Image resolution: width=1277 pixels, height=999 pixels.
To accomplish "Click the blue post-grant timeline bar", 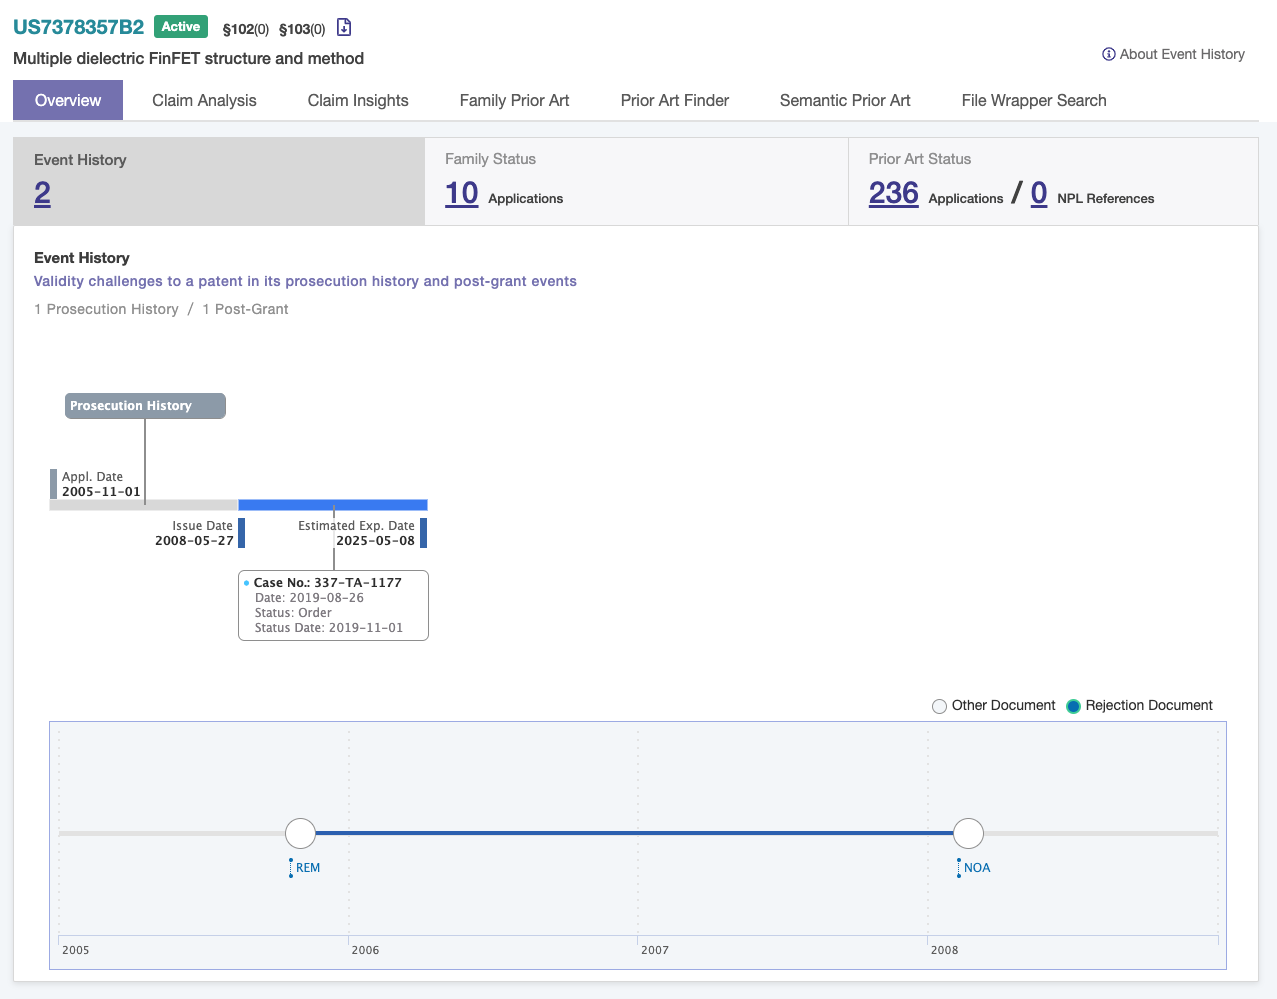I will (x=333, y=505).
